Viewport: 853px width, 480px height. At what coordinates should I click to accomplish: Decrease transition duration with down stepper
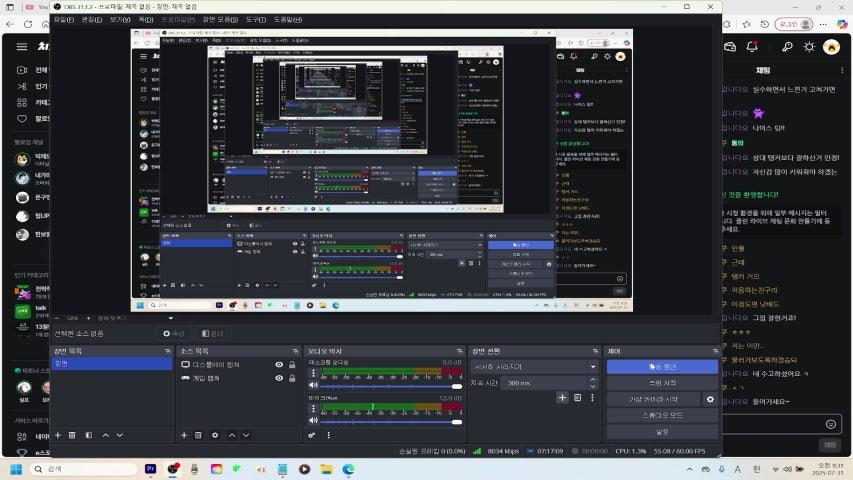click(593, 386)
